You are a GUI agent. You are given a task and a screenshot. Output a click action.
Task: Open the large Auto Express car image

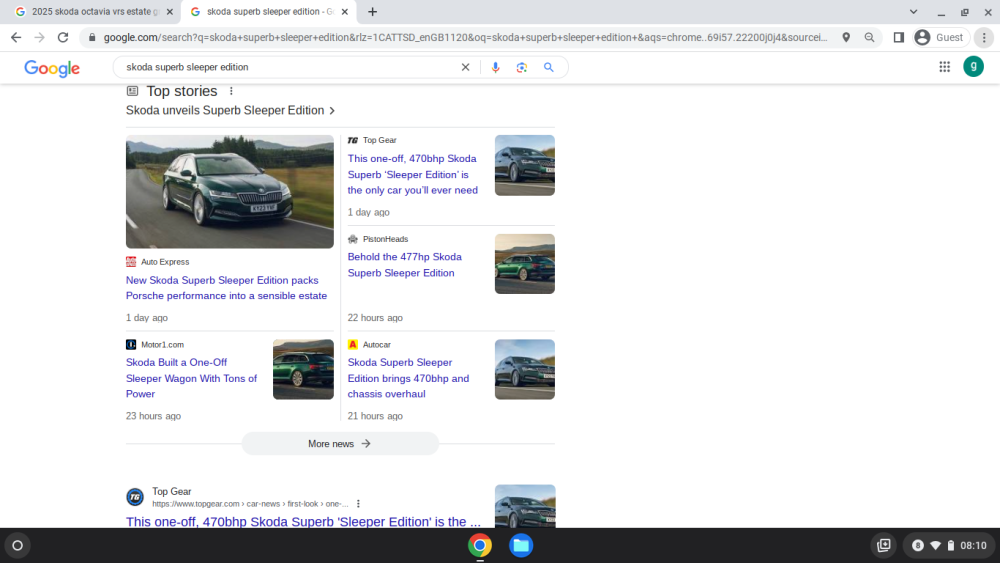pyautogui.click(x=230, y=191)
